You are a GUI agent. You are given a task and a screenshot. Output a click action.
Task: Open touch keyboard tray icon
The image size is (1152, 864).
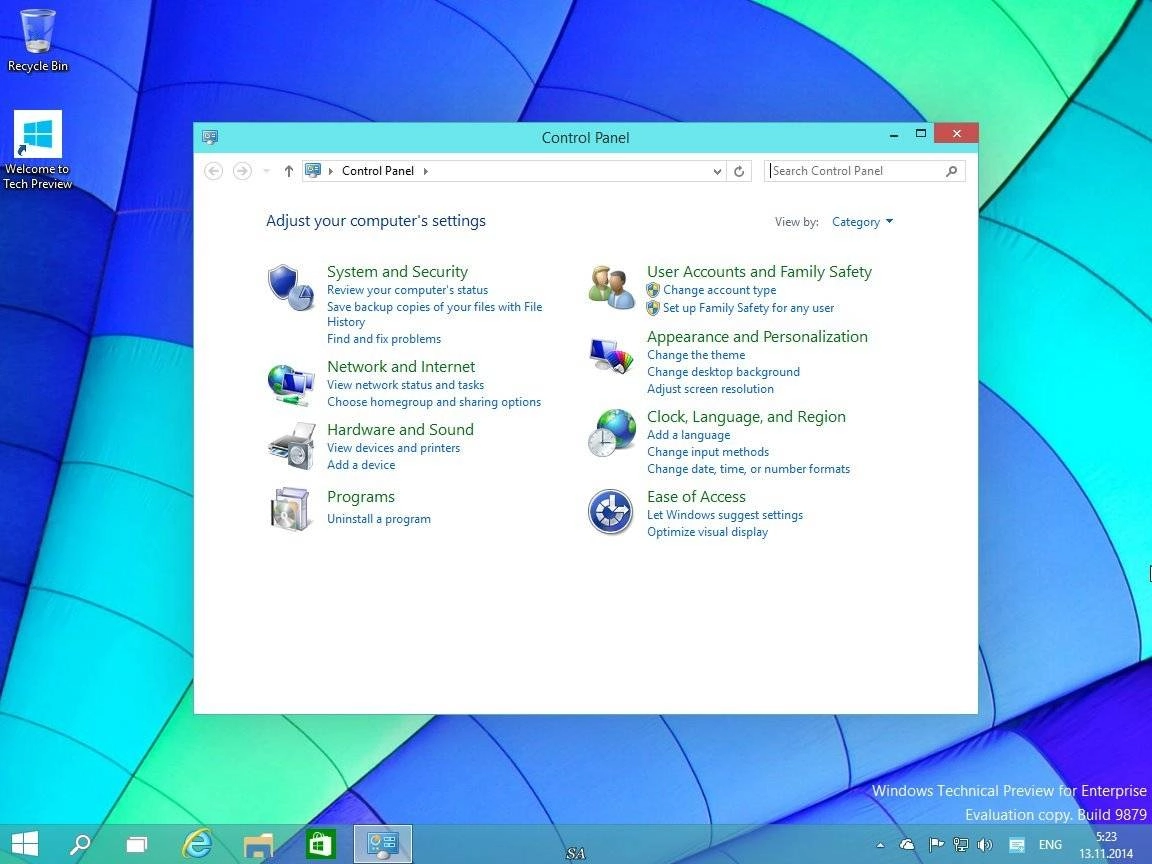click(1017, 845)
